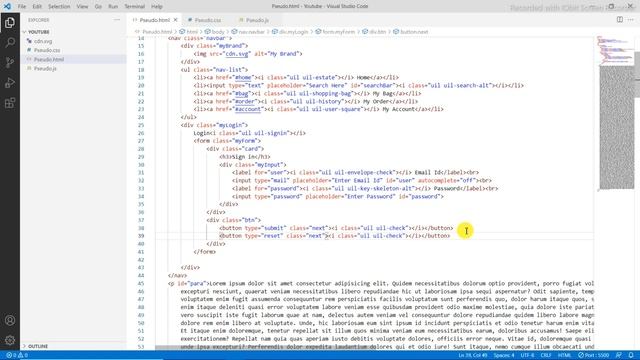Click the notifications bell in status bar

(x=631, y=355)
